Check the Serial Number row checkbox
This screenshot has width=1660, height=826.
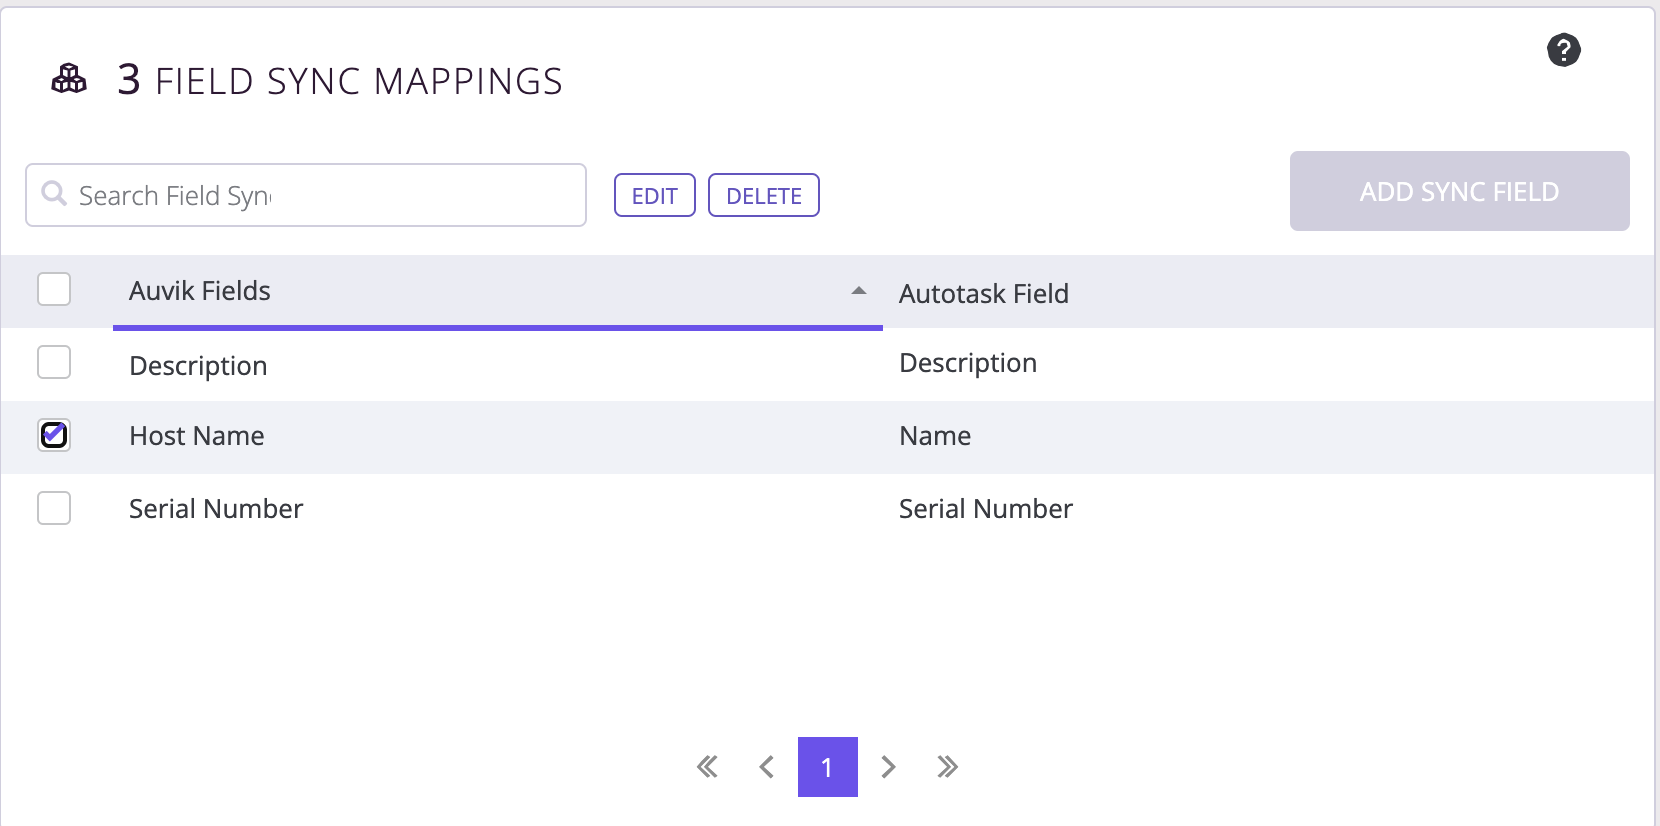tap(54, 508)
